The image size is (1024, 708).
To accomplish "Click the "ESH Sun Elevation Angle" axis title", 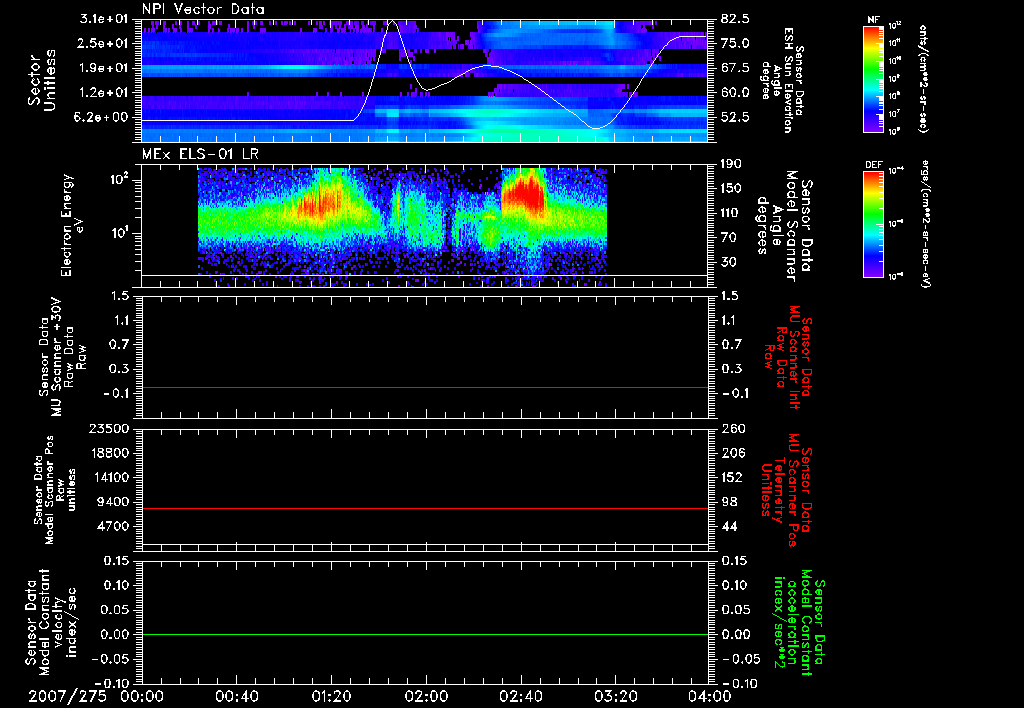I will coord(783,80).
